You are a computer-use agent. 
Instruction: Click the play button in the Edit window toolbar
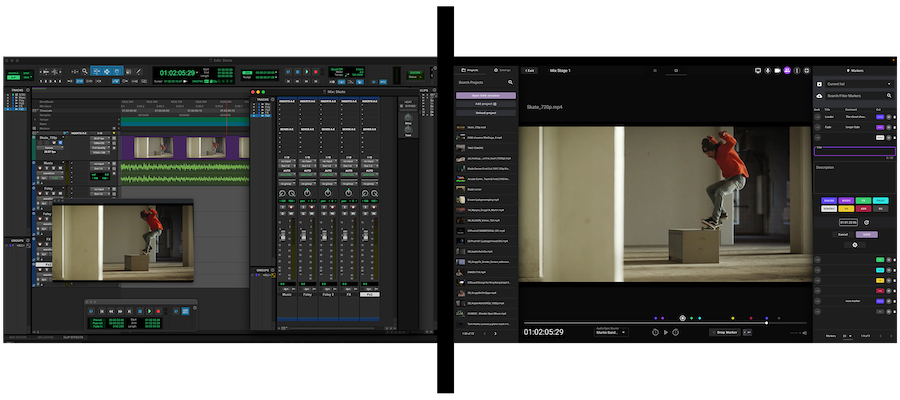coord(307,72)
